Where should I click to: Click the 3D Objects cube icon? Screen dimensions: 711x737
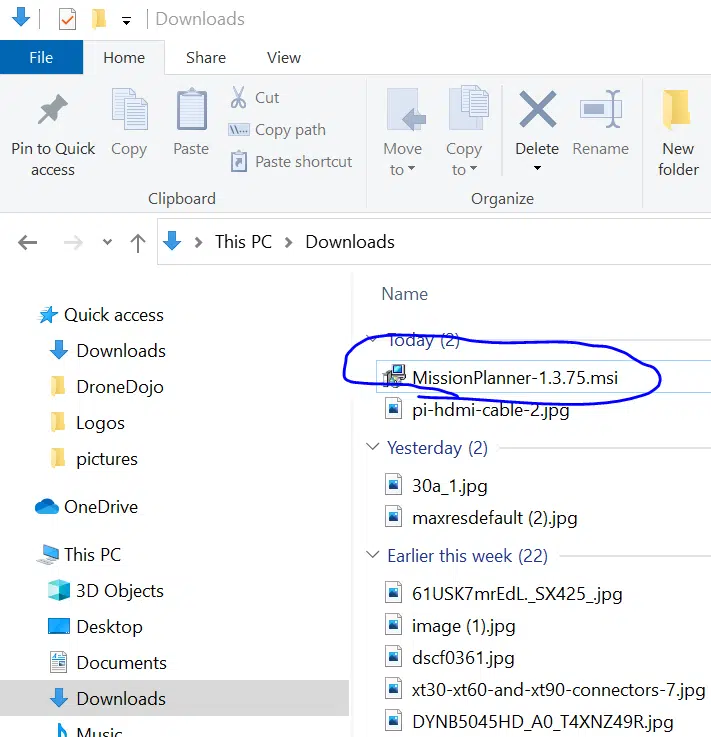(x=59, y=590)
